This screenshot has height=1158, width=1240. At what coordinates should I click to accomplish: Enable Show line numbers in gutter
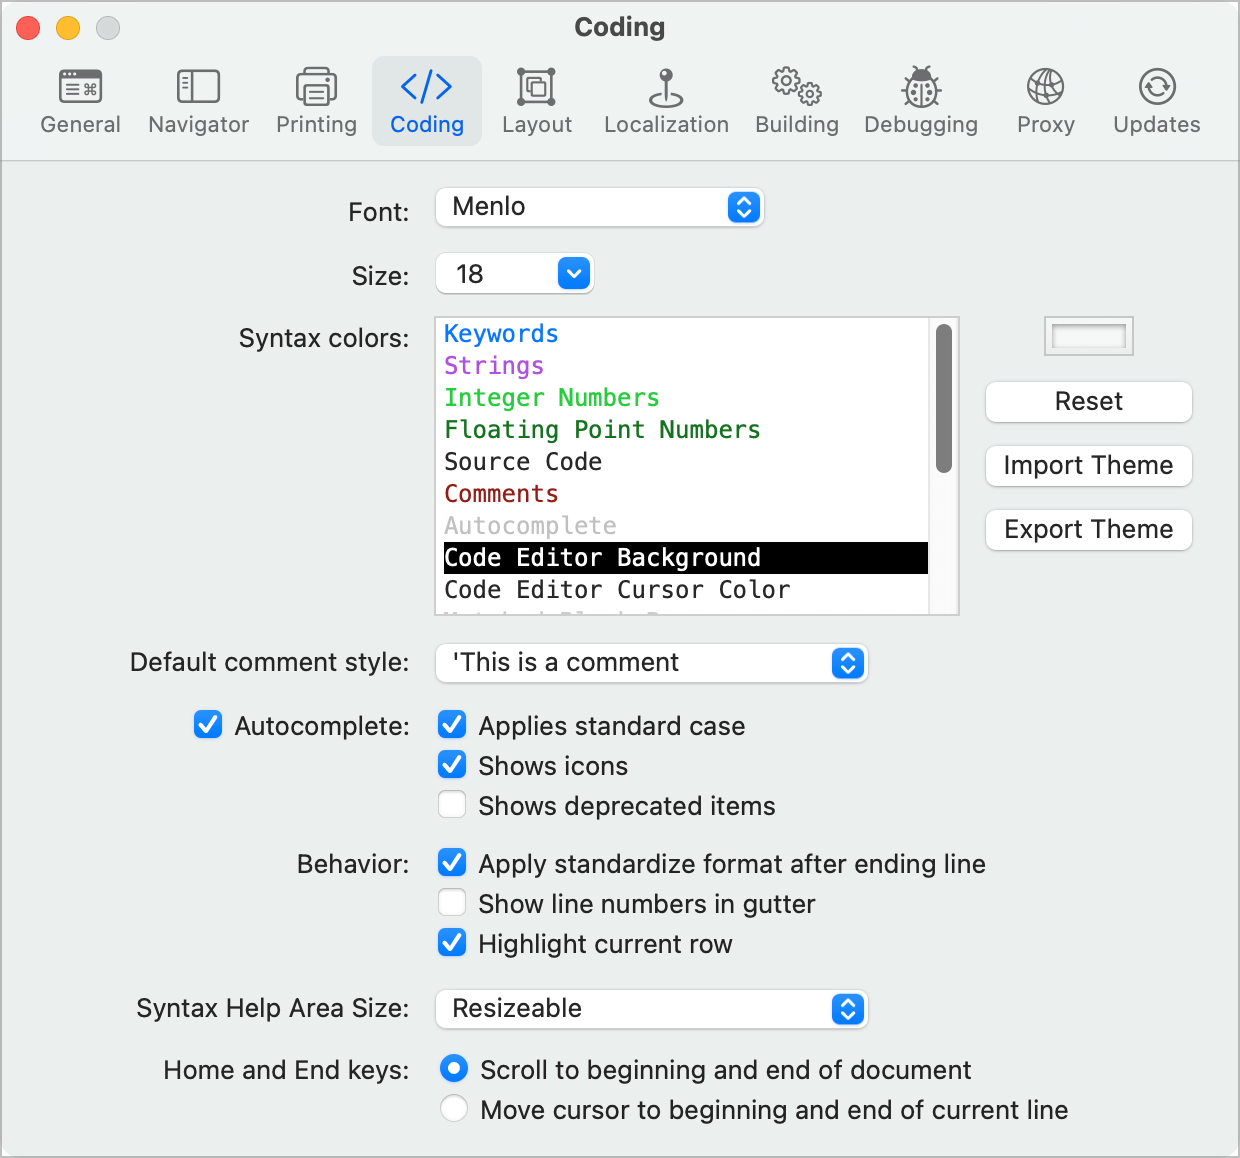click(452, 902)
